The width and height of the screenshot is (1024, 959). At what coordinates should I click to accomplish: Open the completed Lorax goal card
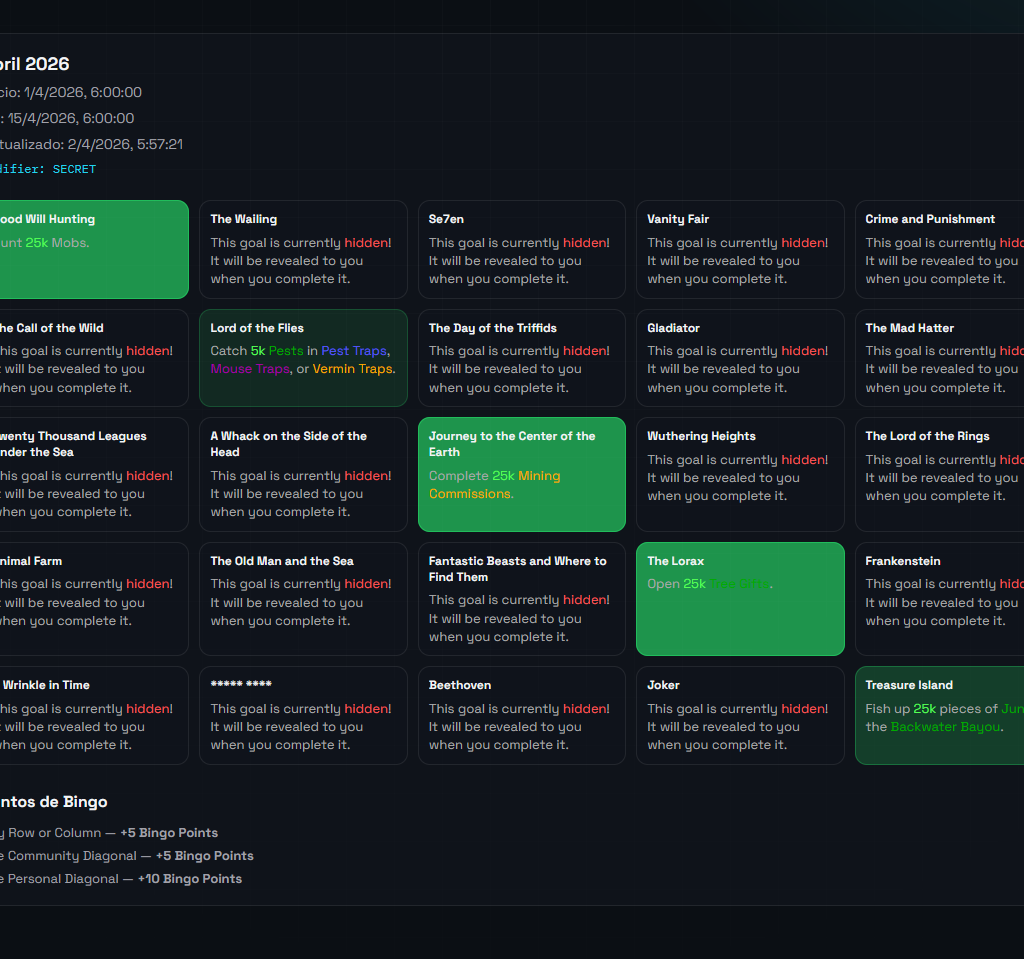tap(740, 598)
